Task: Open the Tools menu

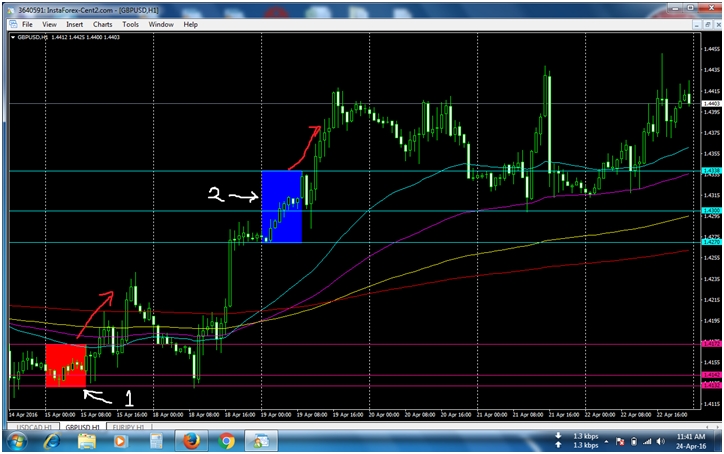Action: pyautogui.click(x=130, y=24)
